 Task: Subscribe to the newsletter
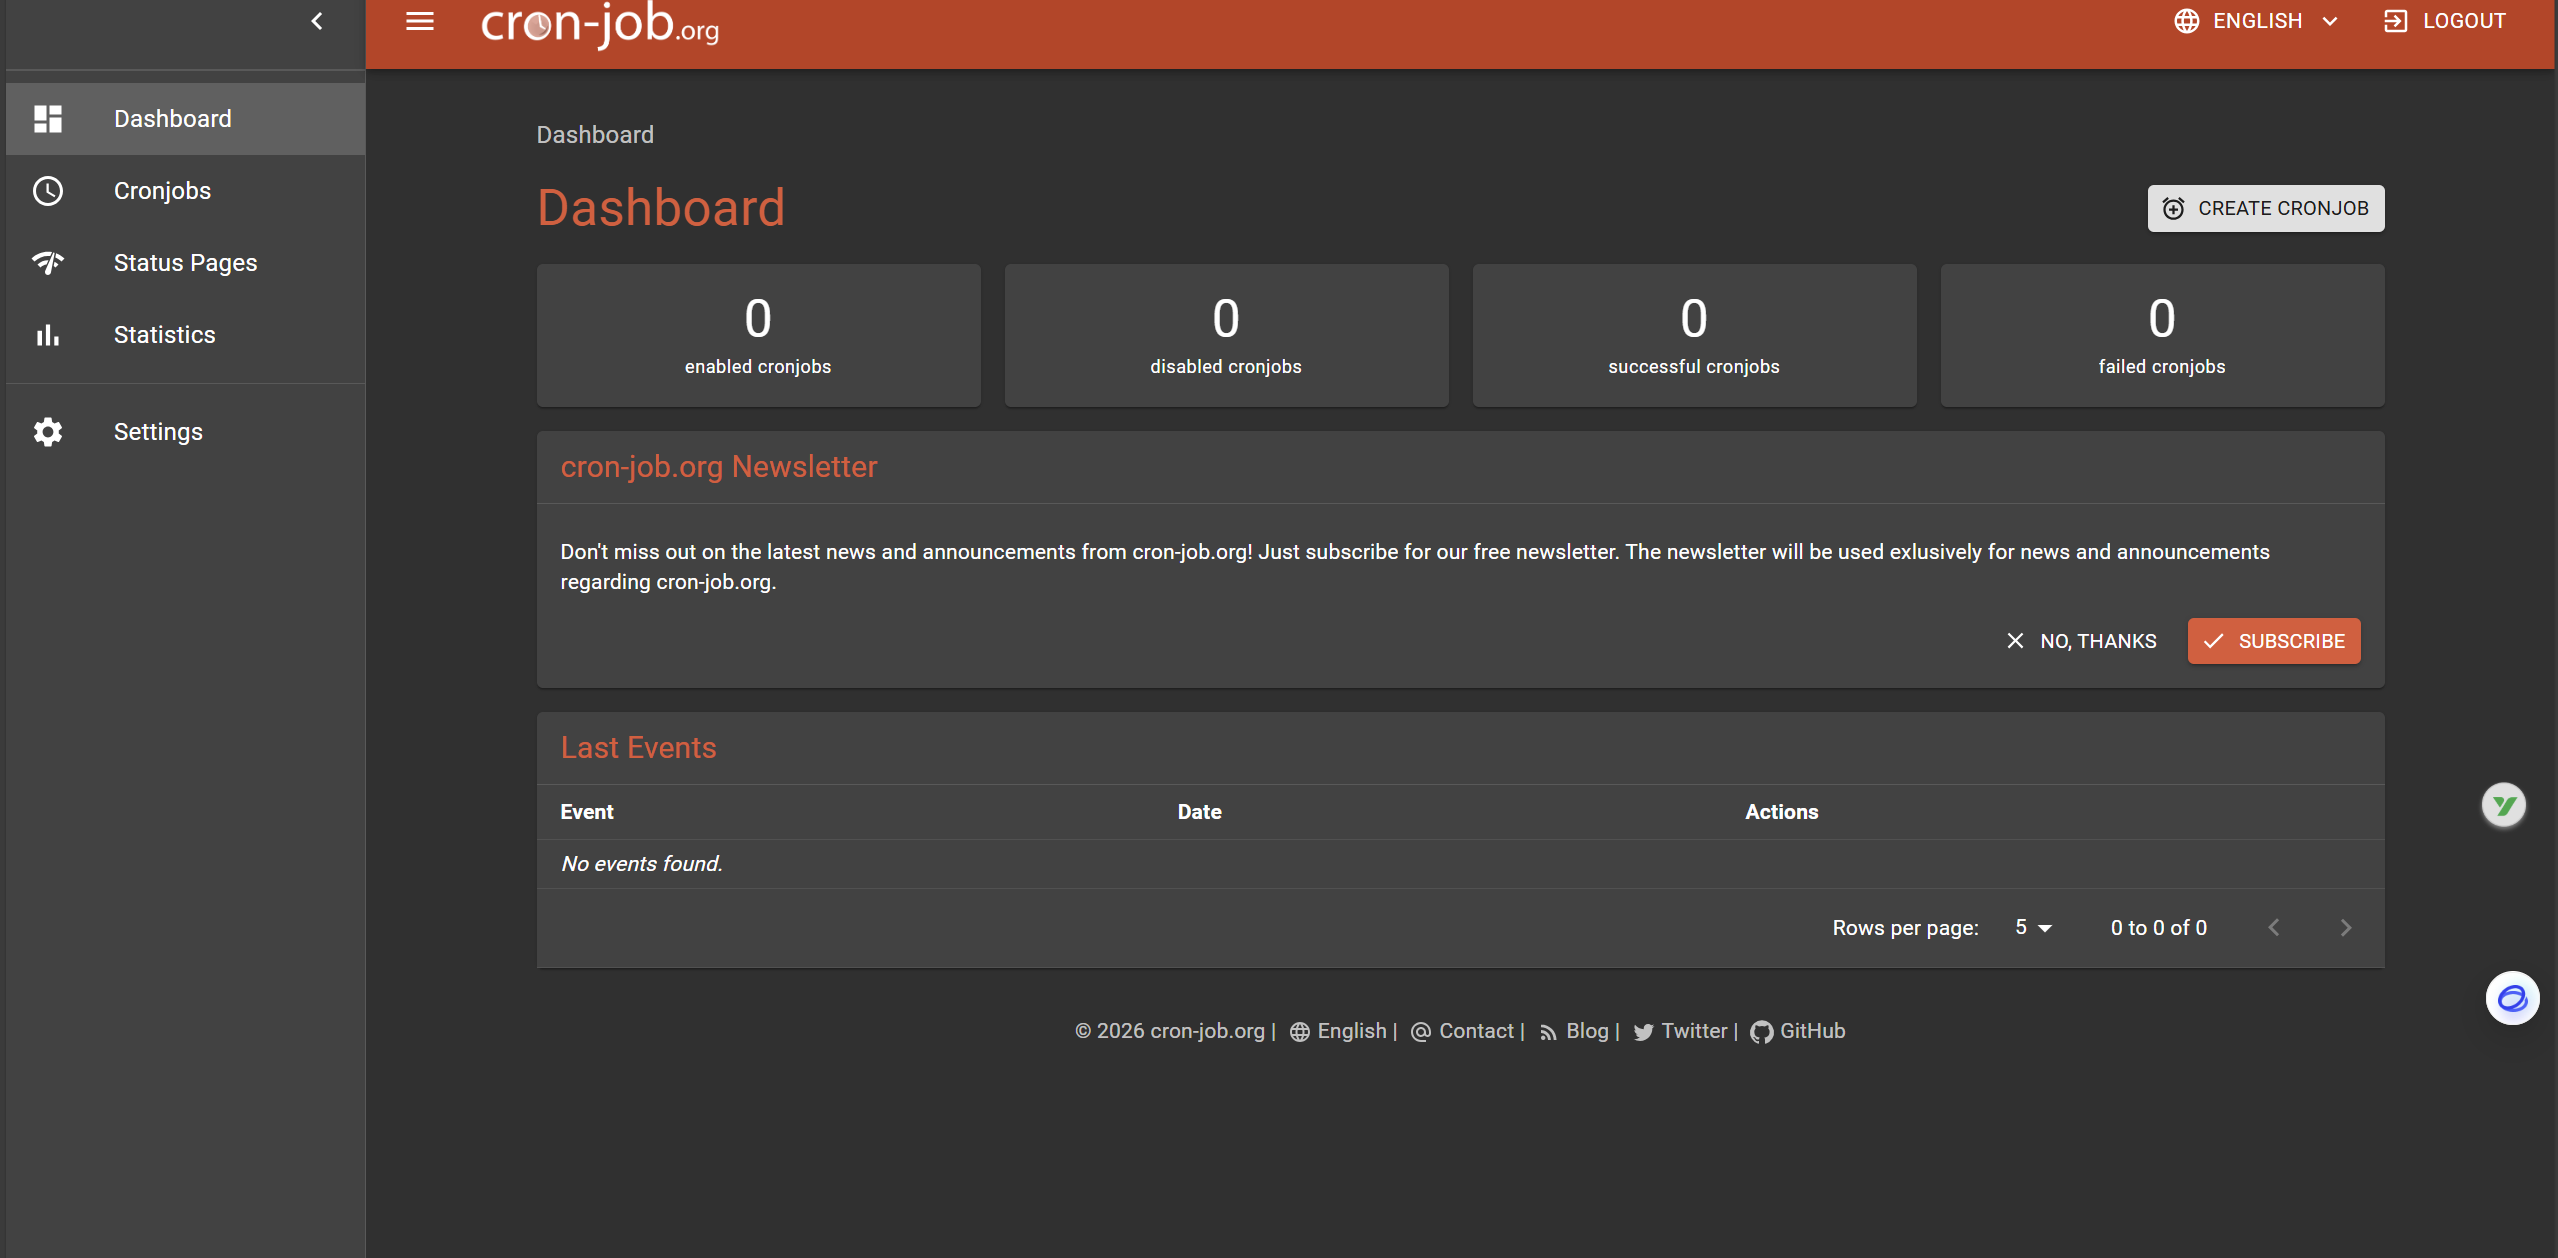point(2274,641)
